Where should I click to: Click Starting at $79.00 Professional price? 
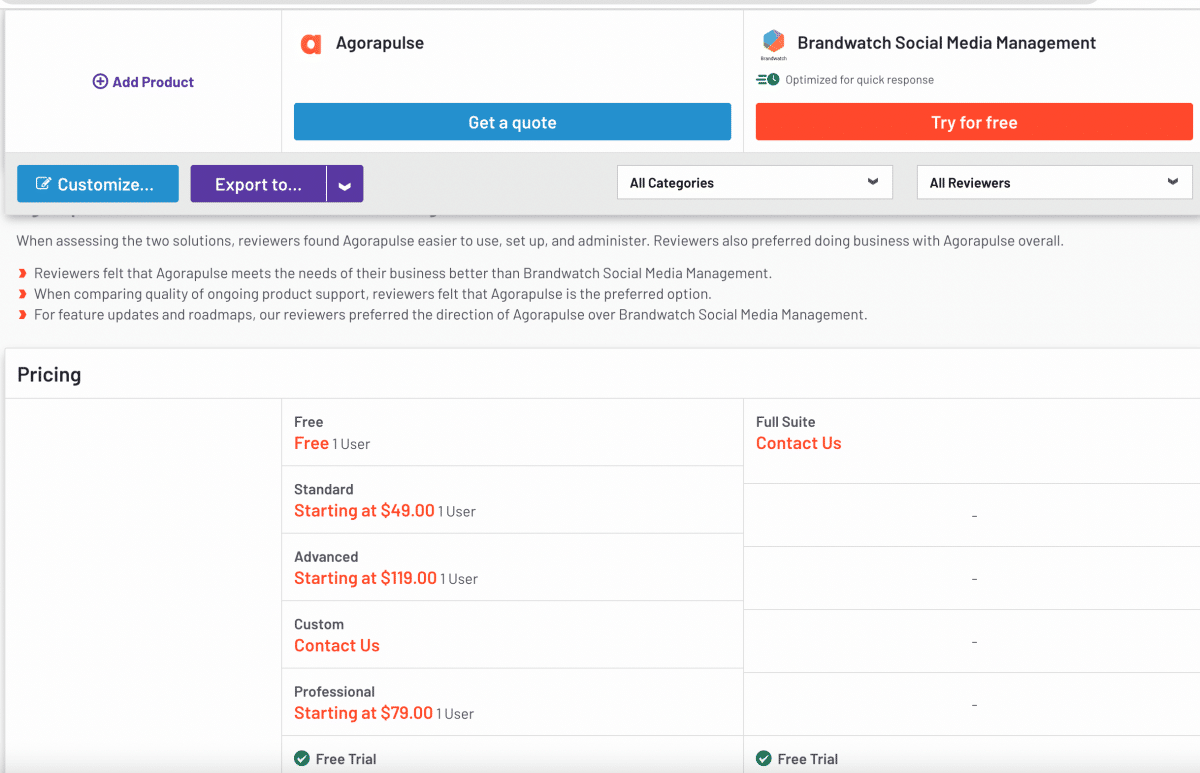(x=363, y=713)
